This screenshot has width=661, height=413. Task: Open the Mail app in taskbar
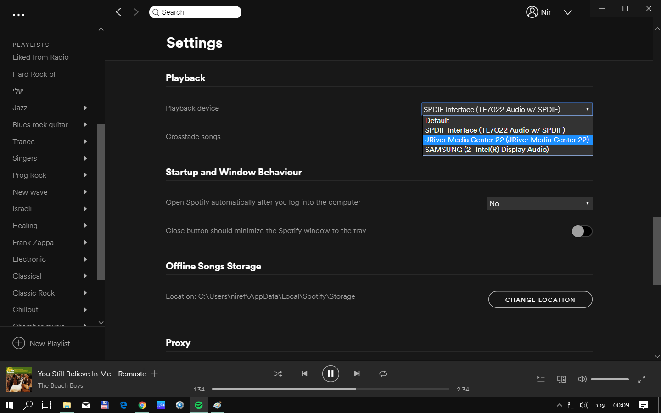(x=86, y=405)
